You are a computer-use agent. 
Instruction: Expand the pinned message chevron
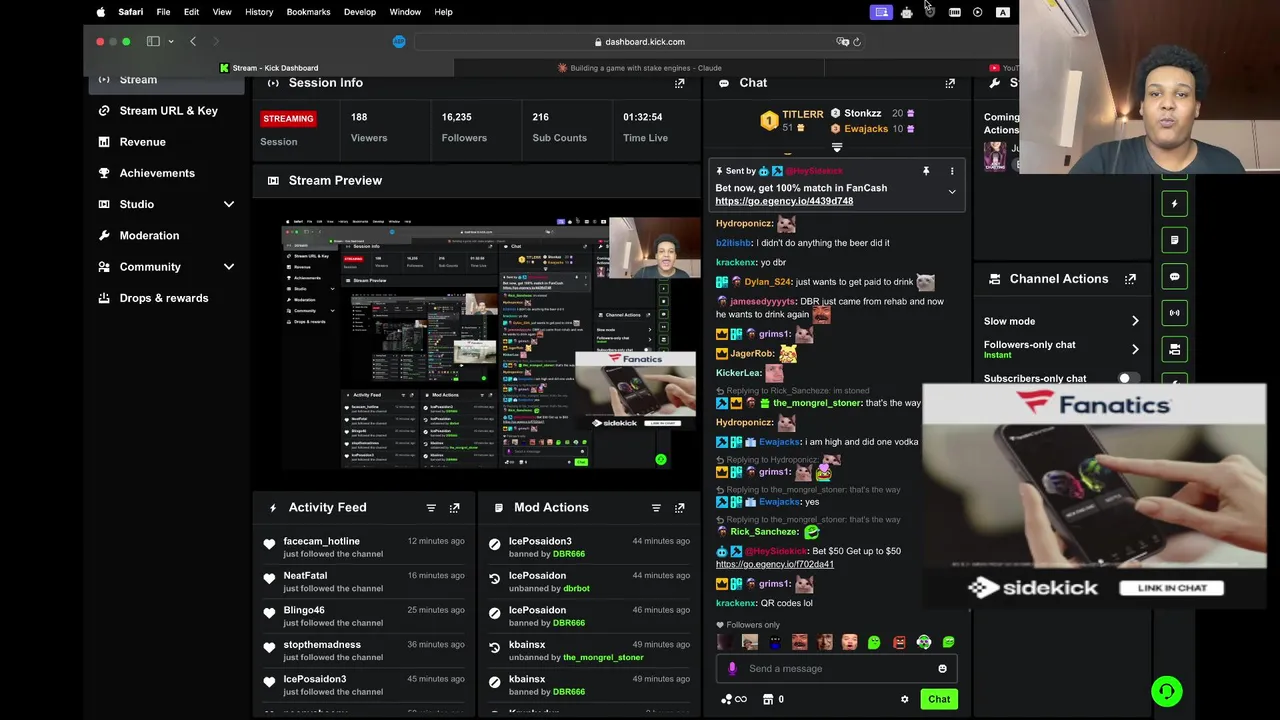(952, 192)
